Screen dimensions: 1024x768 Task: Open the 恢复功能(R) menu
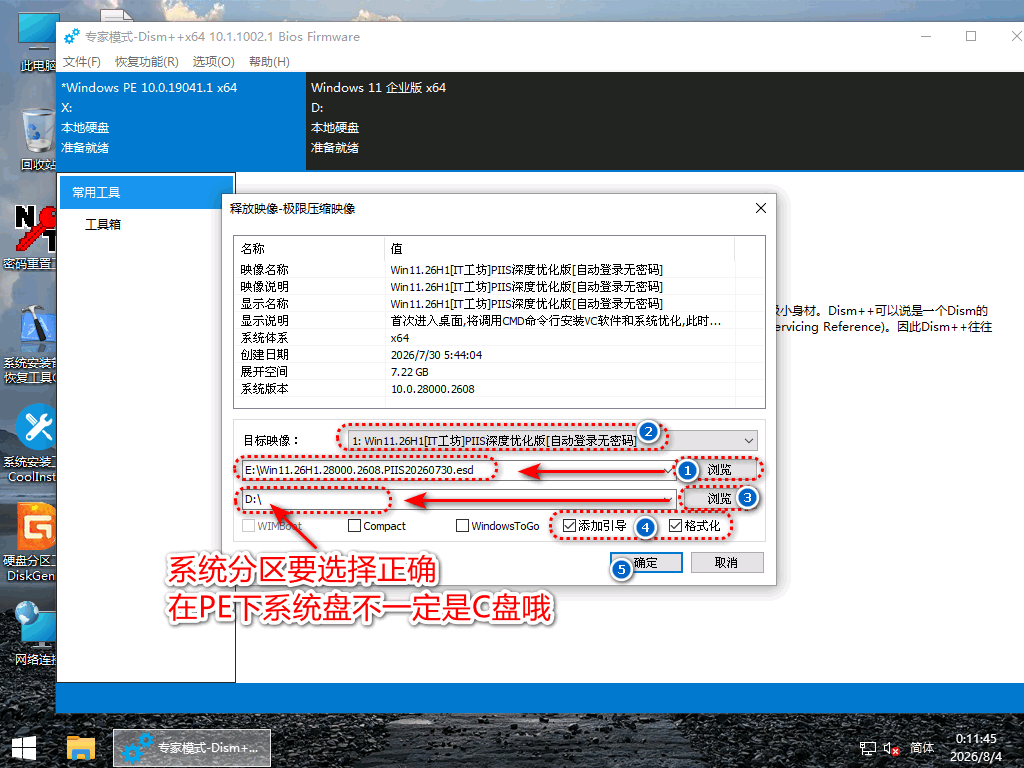[x=146, y=61]
